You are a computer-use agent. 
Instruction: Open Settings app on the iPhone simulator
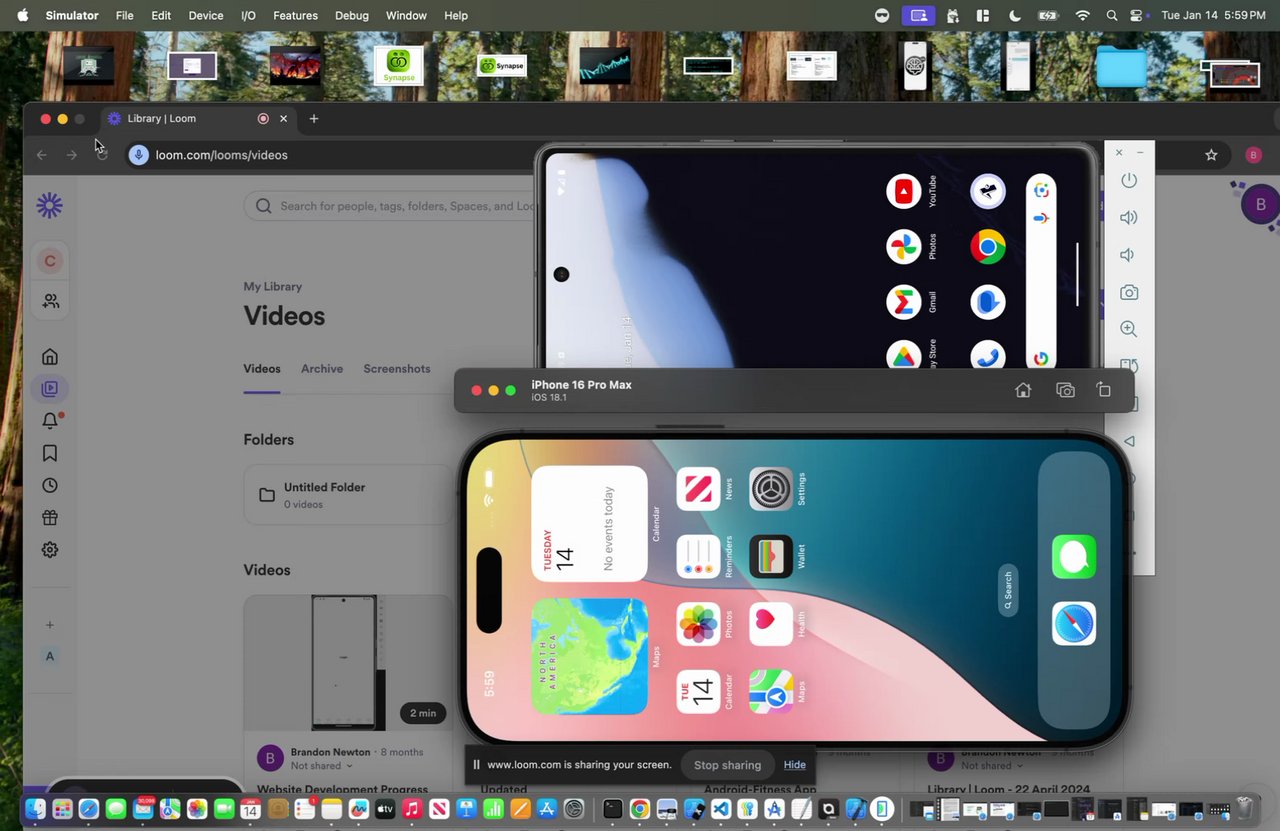tap(771, 489)
